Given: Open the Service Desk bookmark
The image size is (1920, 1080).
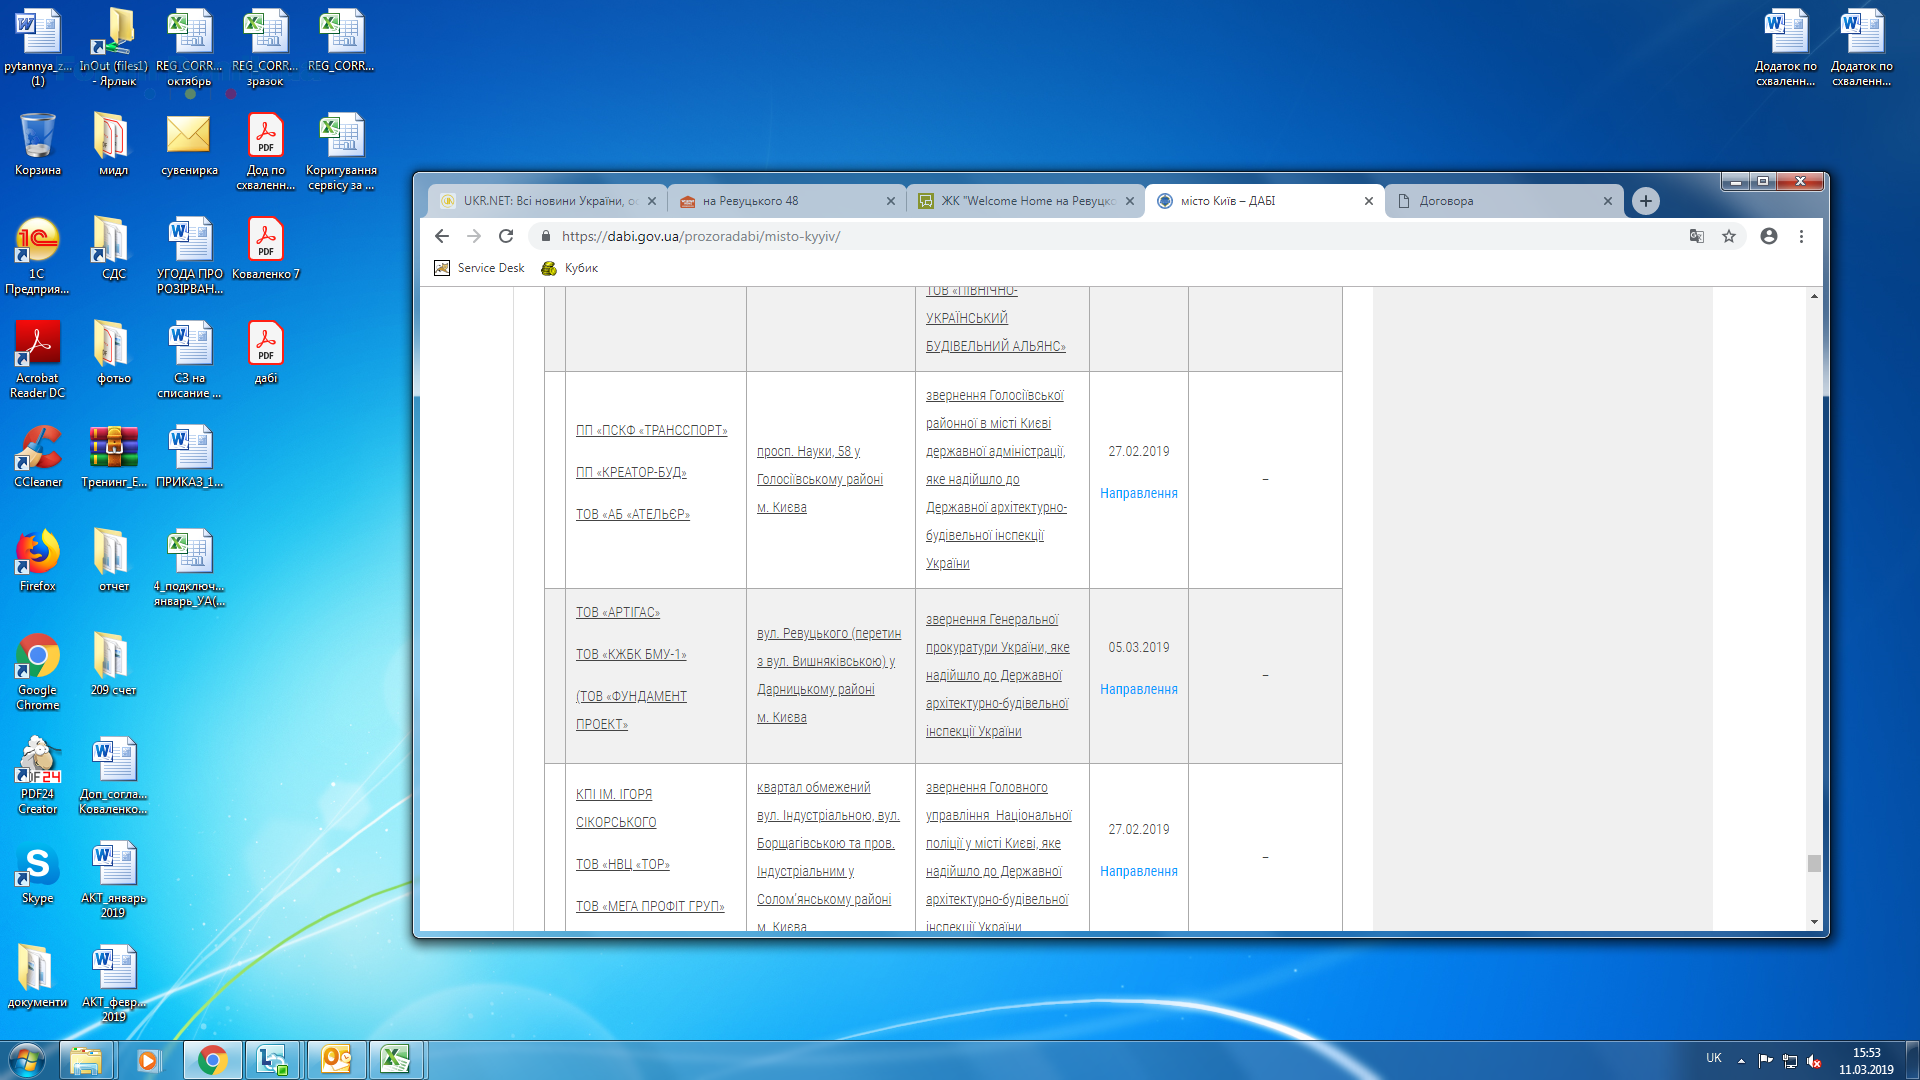Looking at the screenshot, I should pyautogui.click(x=480, y=268).
